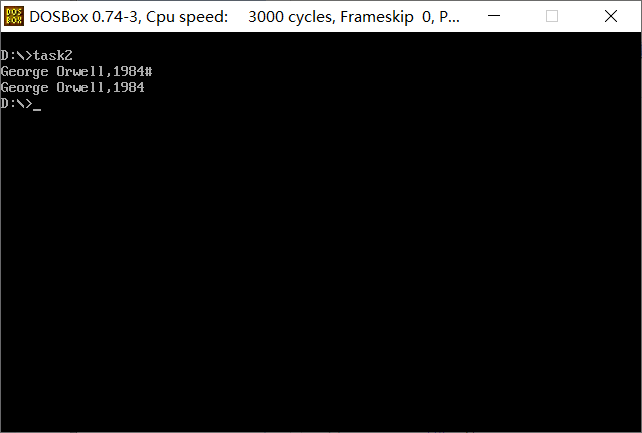The image size is (642, 433).
Task: Click the 'task2' command text
Action: pyautogui.click(x=53, y=55)
